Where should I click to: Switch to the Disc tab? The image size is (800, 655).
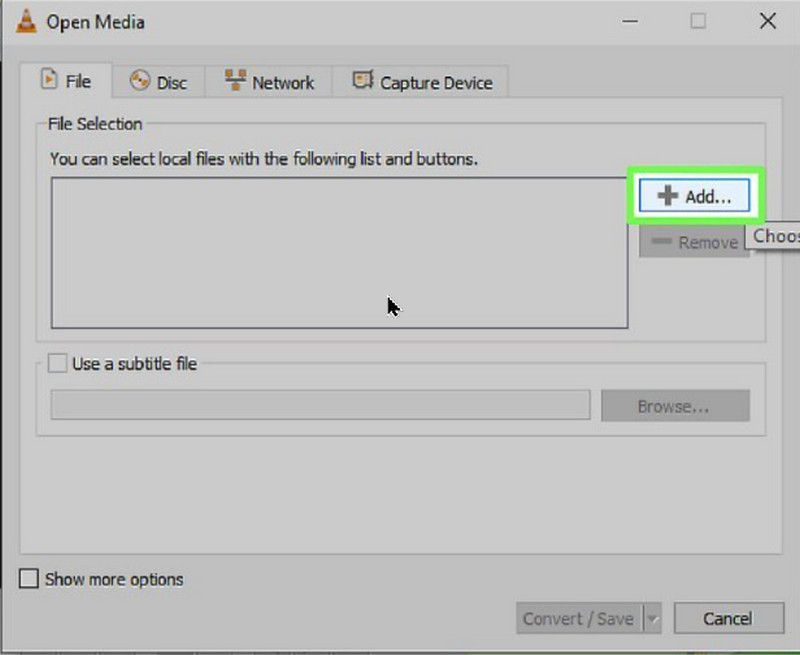(x=159, y=83)
